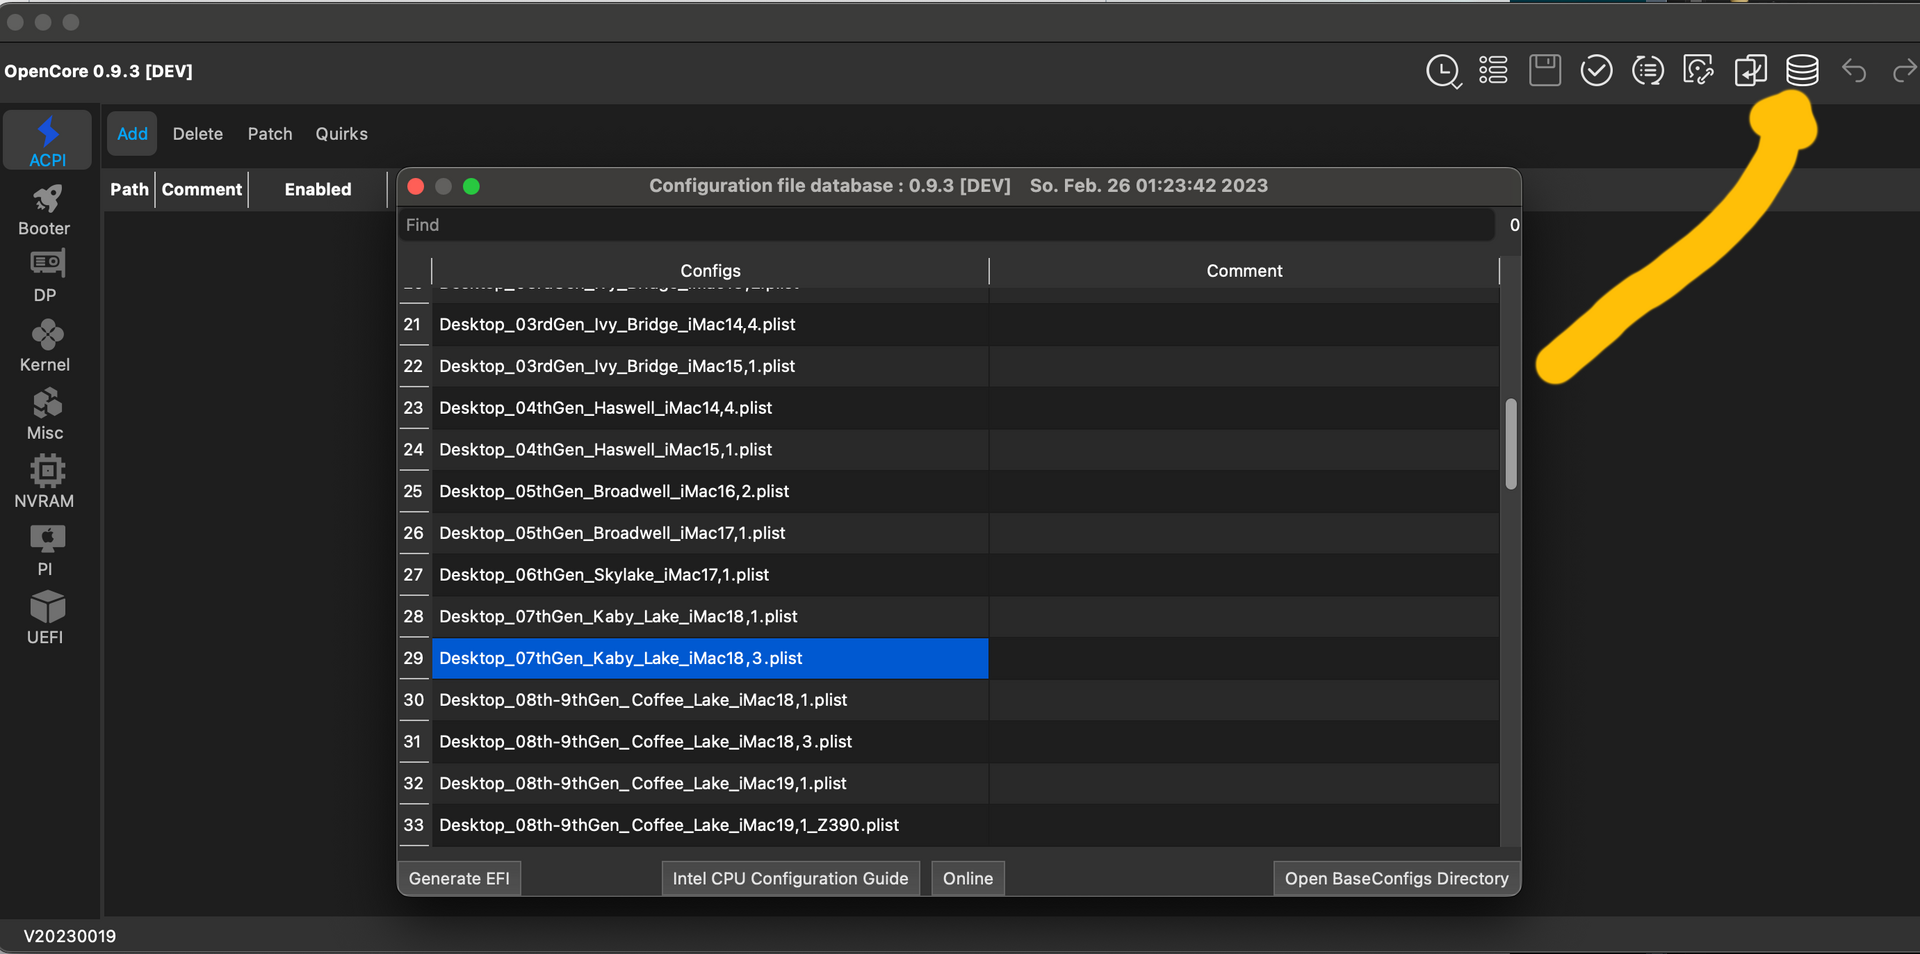Image resolution: width=1920 pixels, height=954 pixels.
Task: Open the Booter section in sidebar
Action: pyautogui.click(x=45, y=210)
